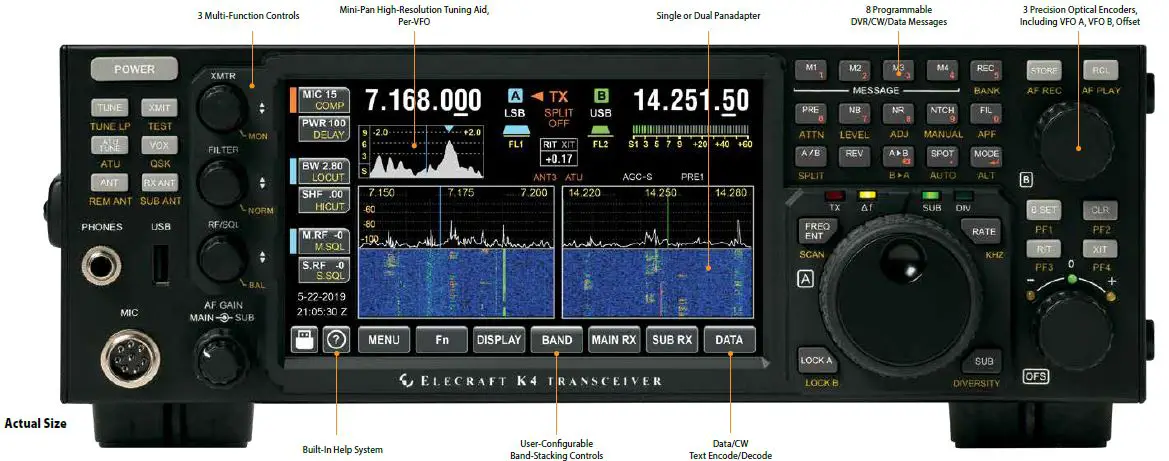Toggle the XIT PF4 button
The width and height of the screenshot is (1169, 461).
pyautogui.click(x=1101, y=248)
